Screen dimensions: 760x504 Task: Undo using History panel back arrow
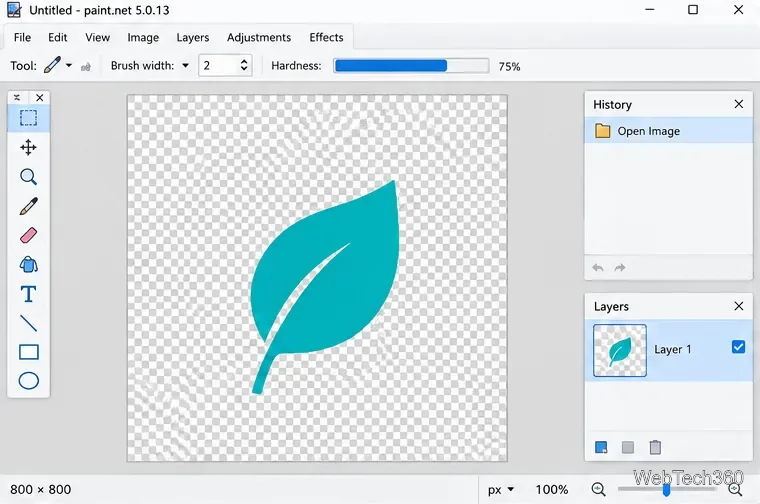[x=598, y=268]
